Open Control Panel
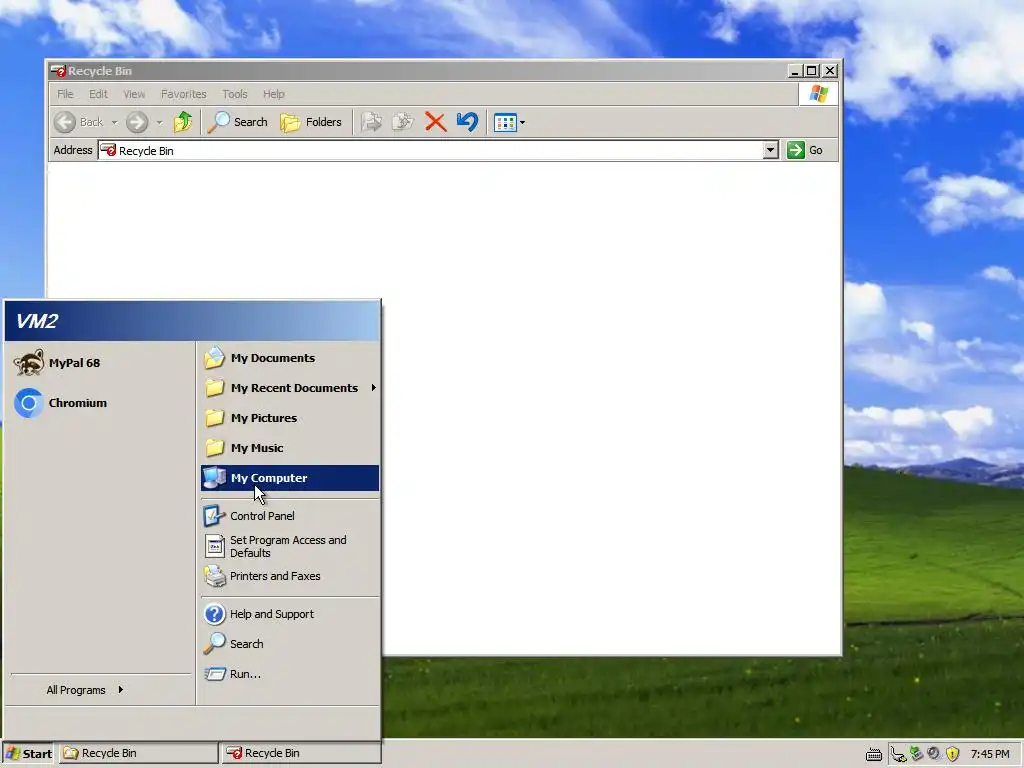Screen dimensions: 1024x768 coord(290,516)
